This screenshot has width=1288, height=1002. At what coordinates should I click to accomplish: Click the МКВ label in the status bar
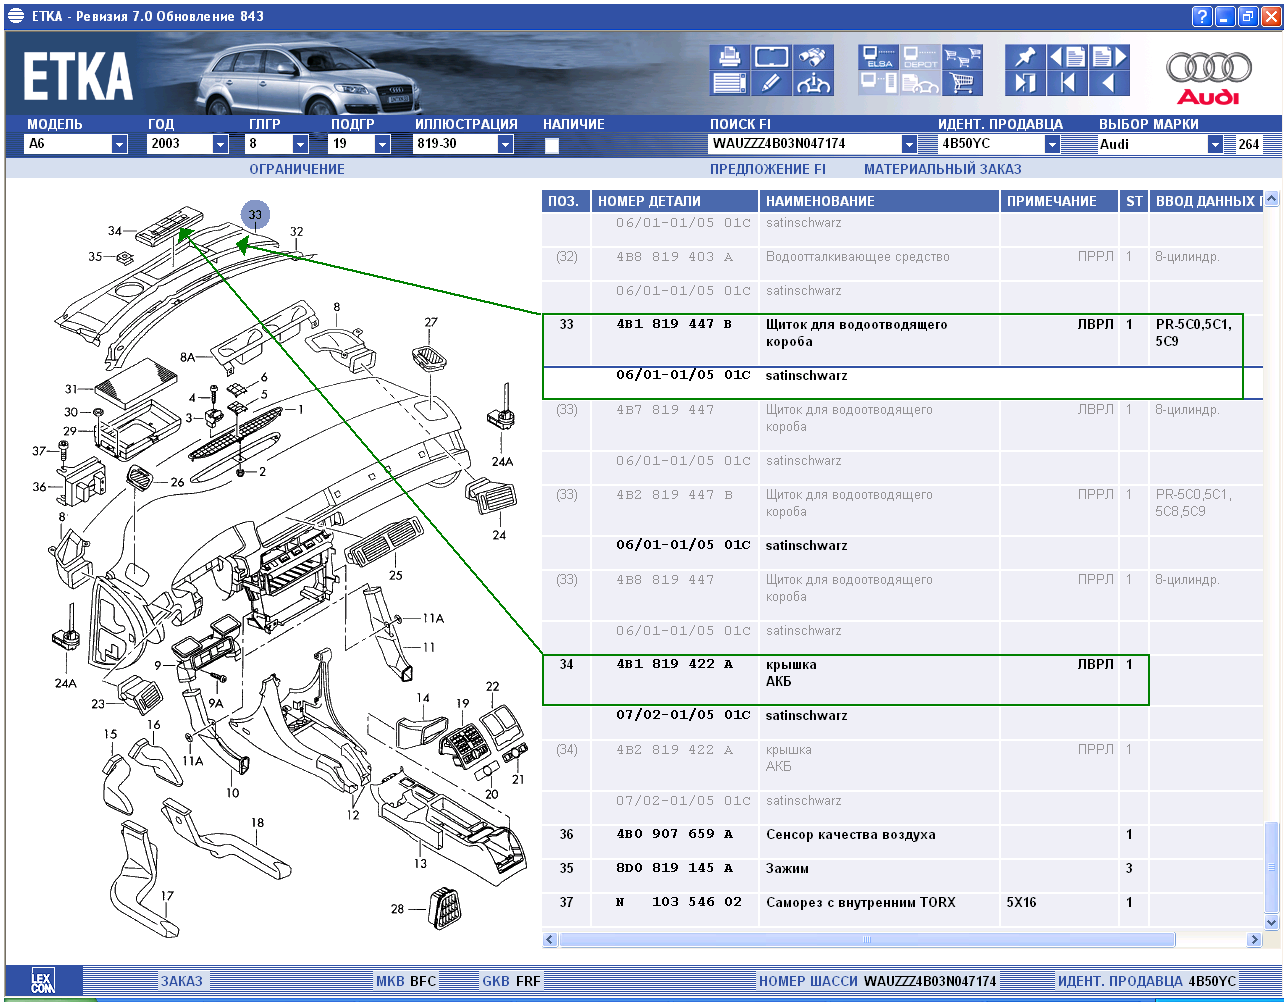pyautogui.click(x=391, y=981)
